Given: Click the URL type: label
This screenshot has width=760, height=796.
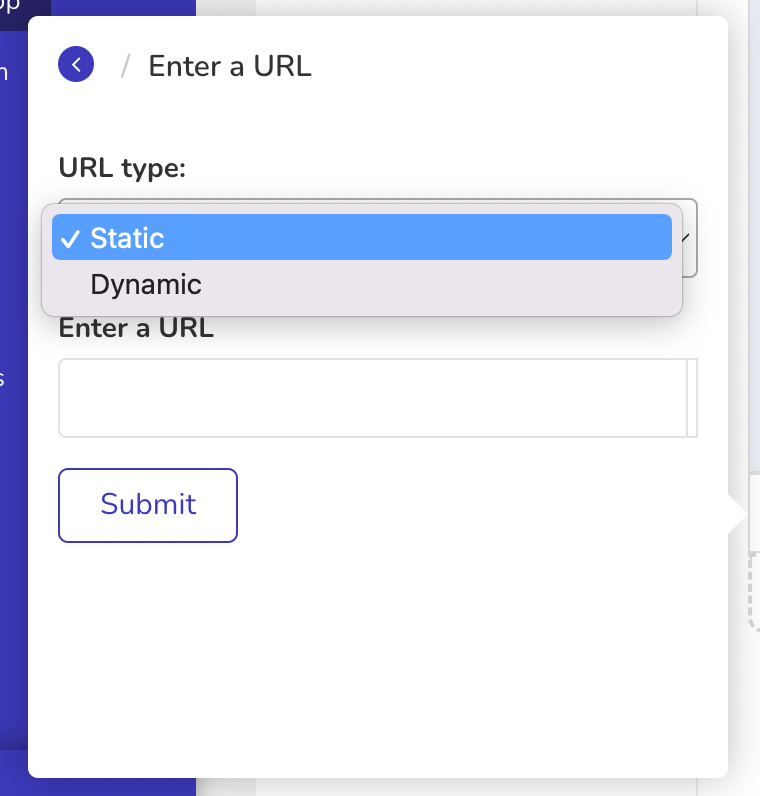Looking at the screenshot, I should (122, 168).
